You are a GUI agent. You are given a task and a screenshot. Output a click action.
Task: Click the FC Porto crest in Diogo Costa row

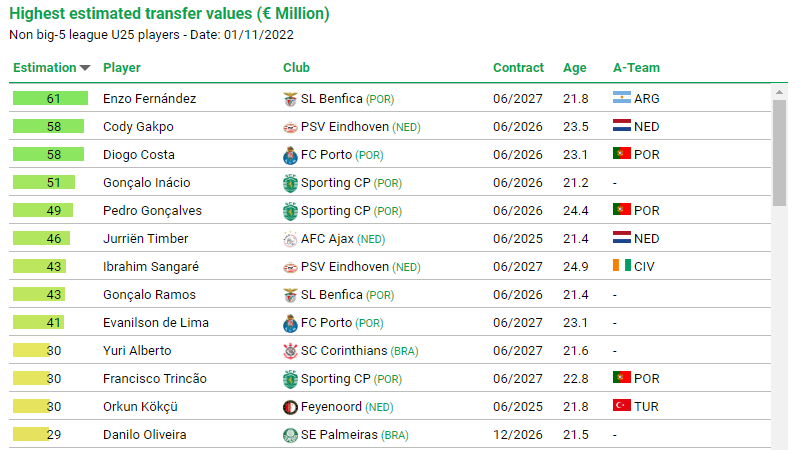click(290, 155)
